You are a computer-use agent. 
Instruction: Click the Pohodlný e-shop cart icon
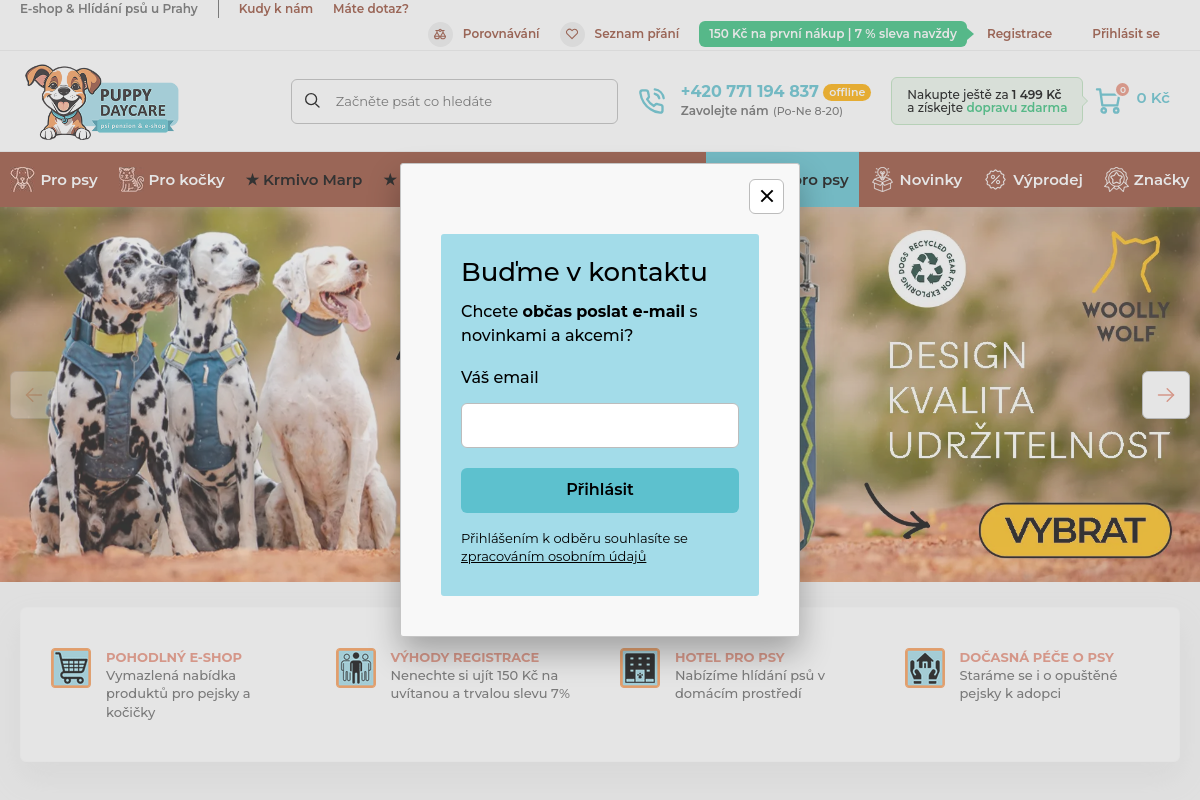(71, 668)
